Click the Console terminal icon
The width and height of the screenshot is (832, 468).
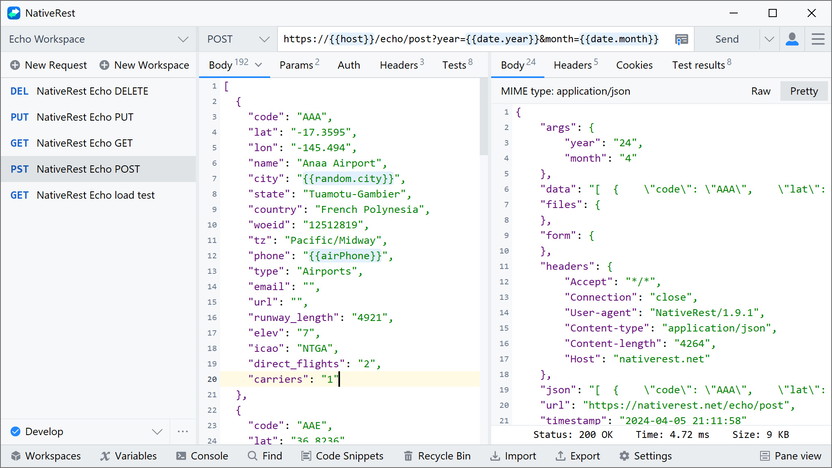tap(181, 456)
